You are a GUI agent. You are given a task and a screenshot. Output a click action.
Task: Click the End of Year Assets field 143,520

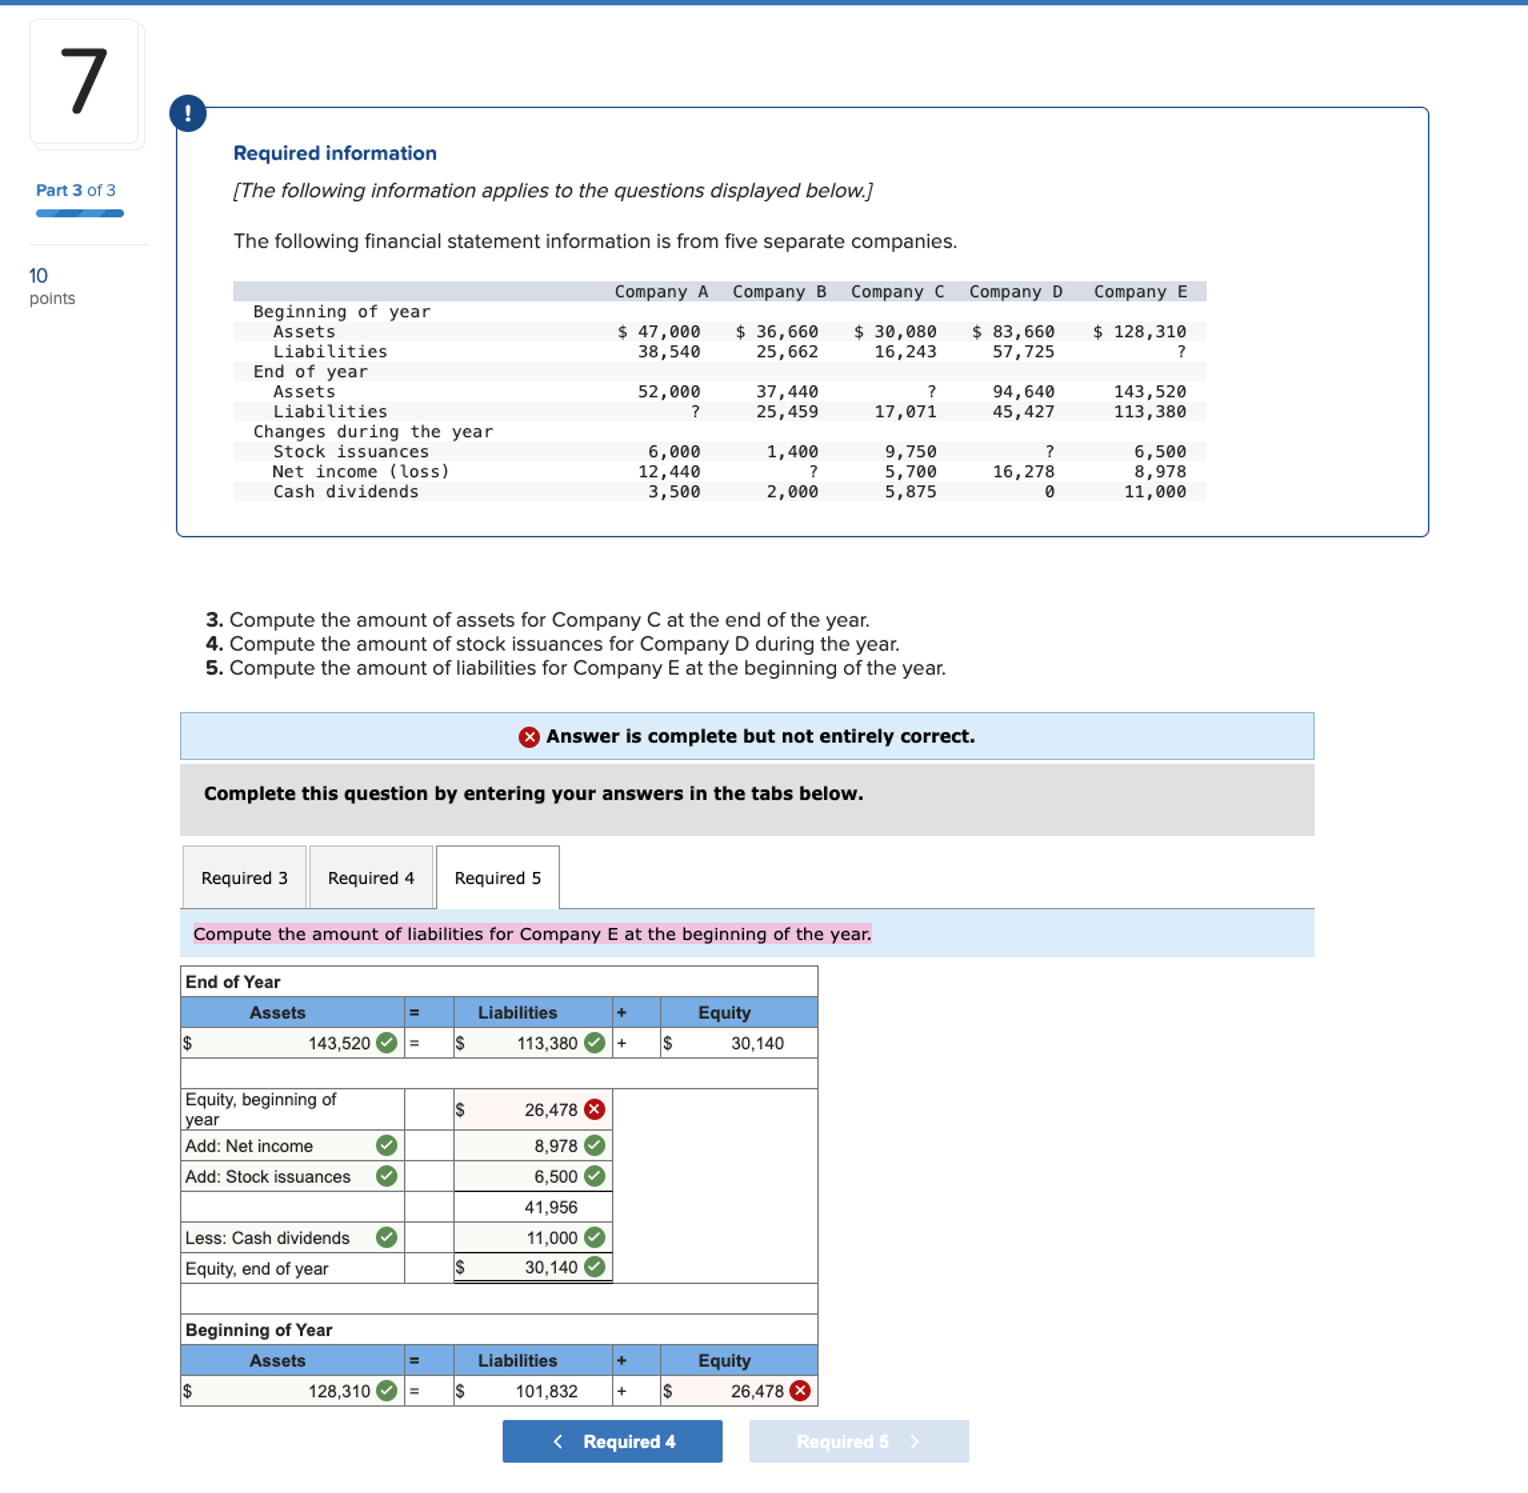click(x=292, y=1043)
